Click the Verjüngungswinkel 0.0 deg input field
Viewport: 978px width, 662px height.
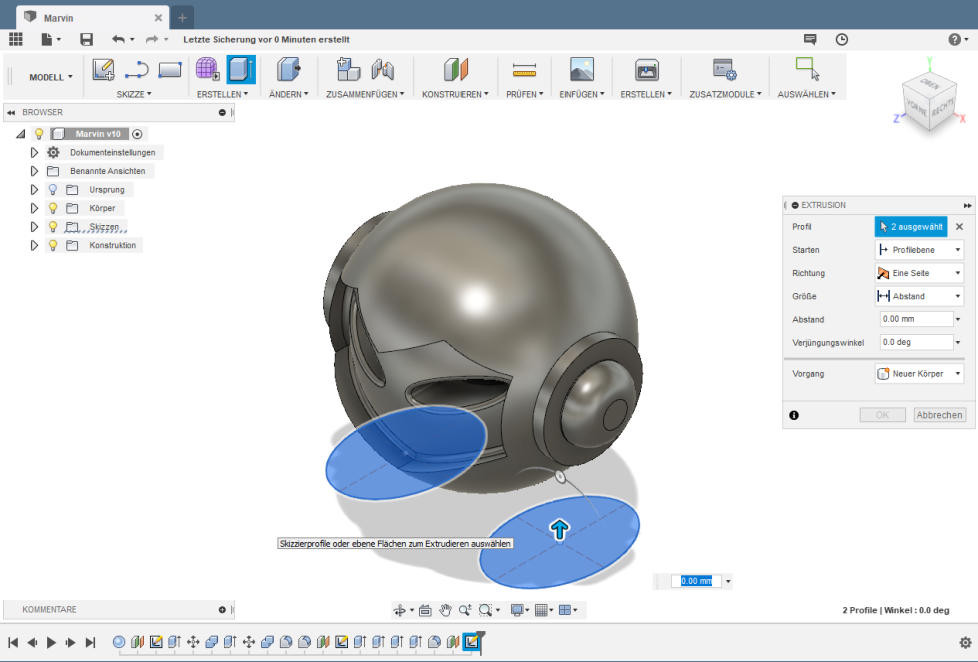pos(916,342)
